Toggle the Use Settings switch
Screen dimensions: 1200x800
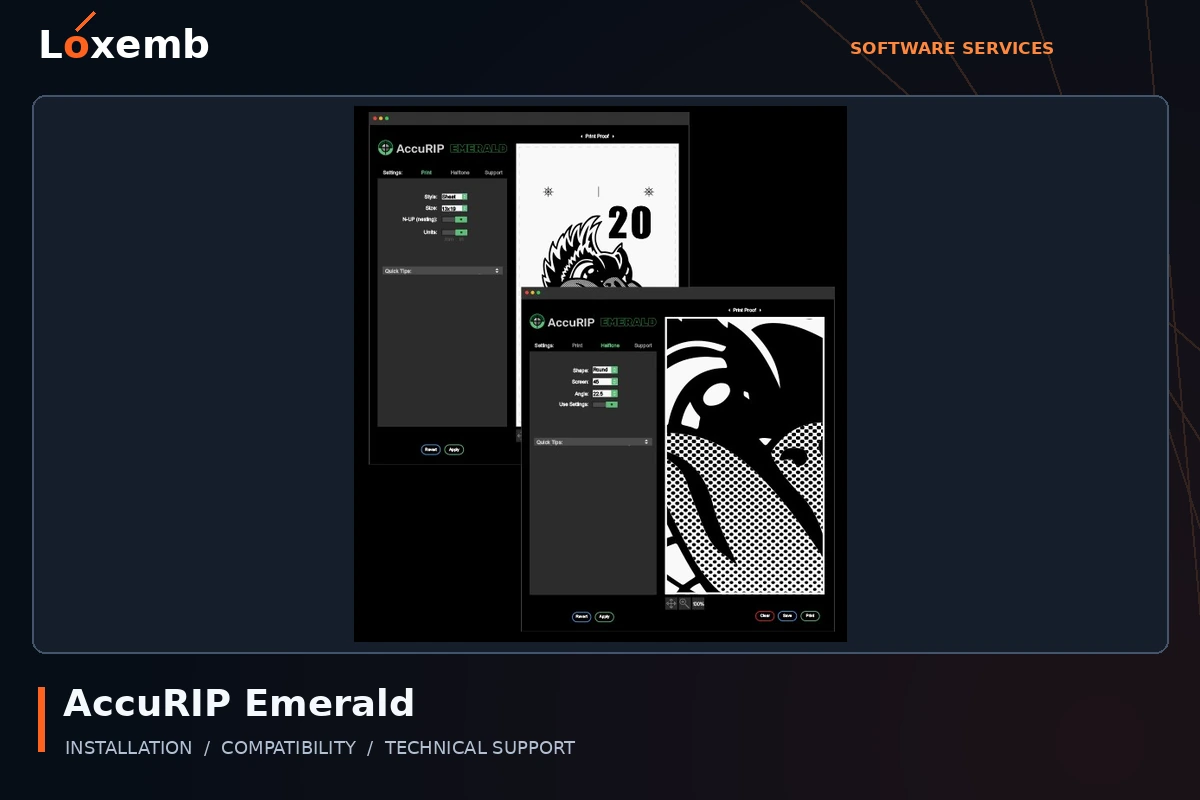click(x=605, y=405)
